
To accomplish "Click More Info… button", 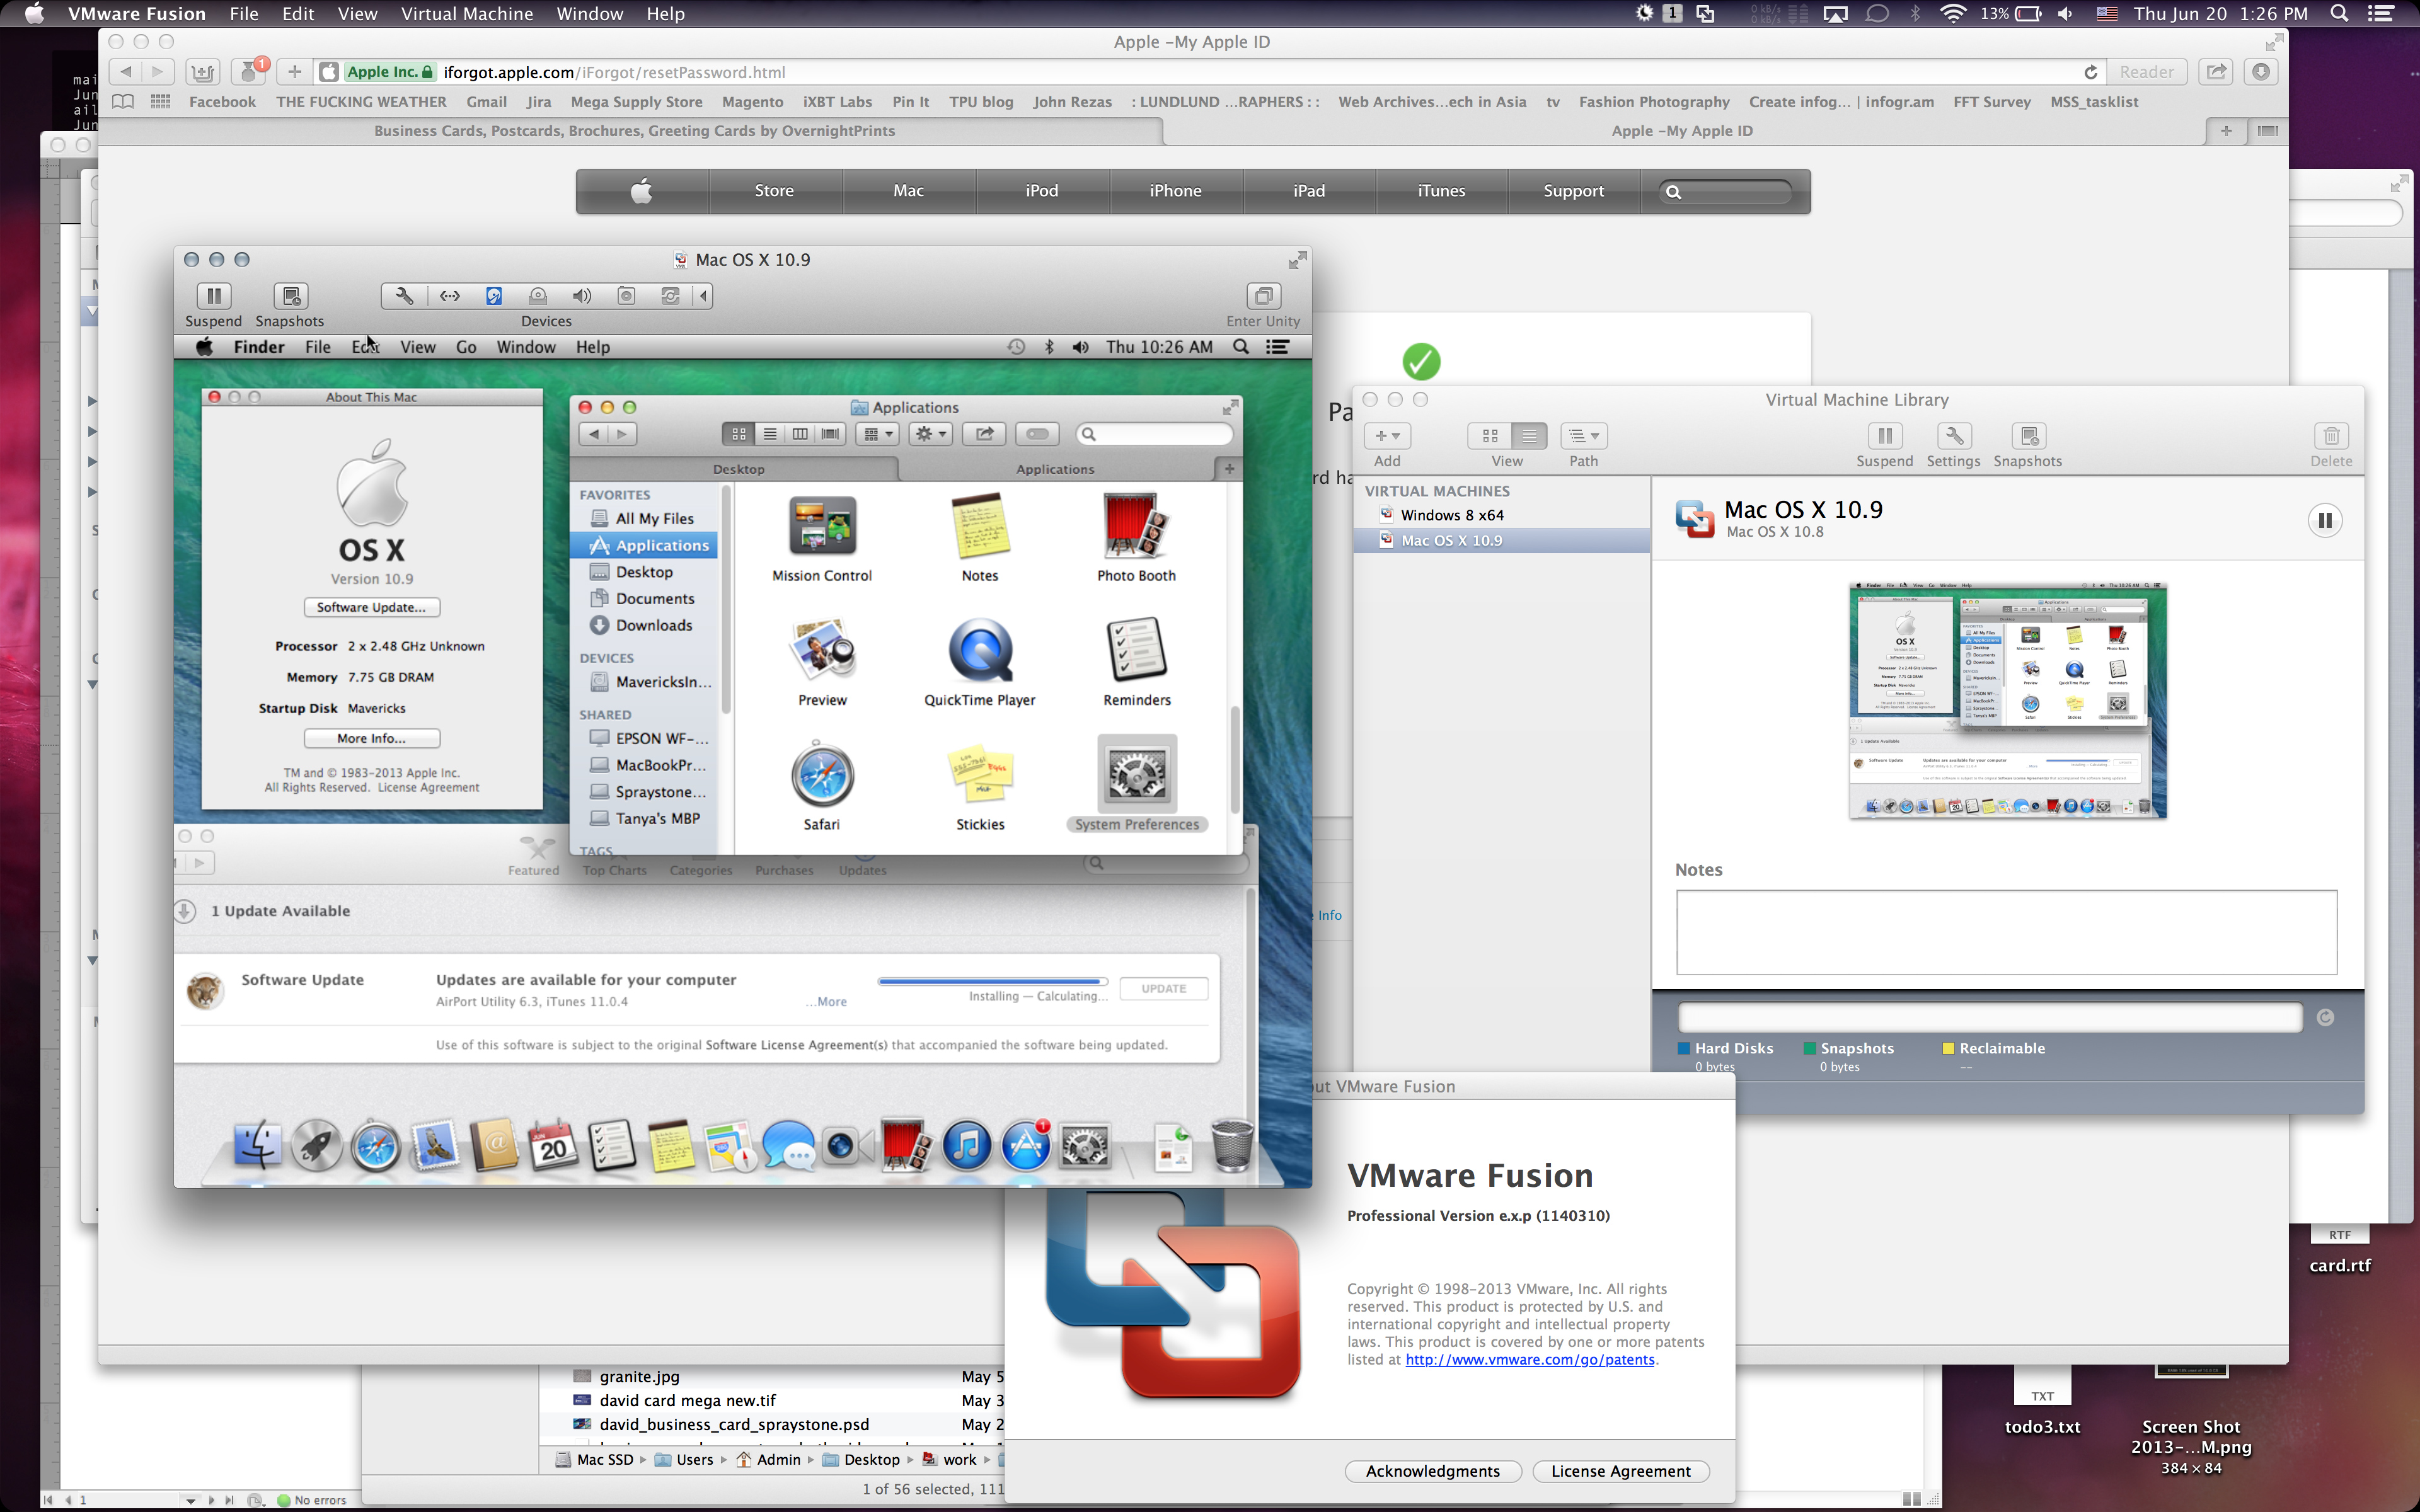I will pyautogui.click(x=371, y=738).
